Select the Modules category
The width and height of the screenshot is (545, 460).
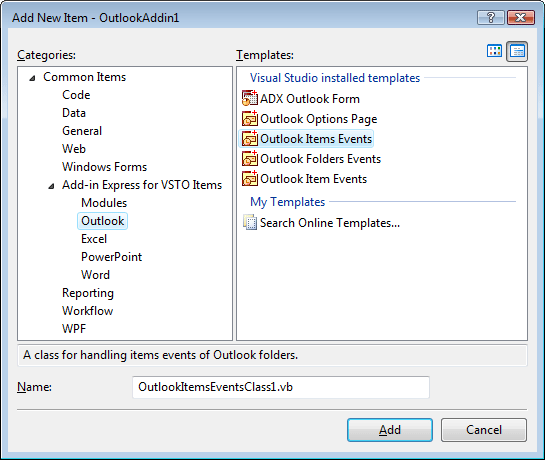point(104,203)
